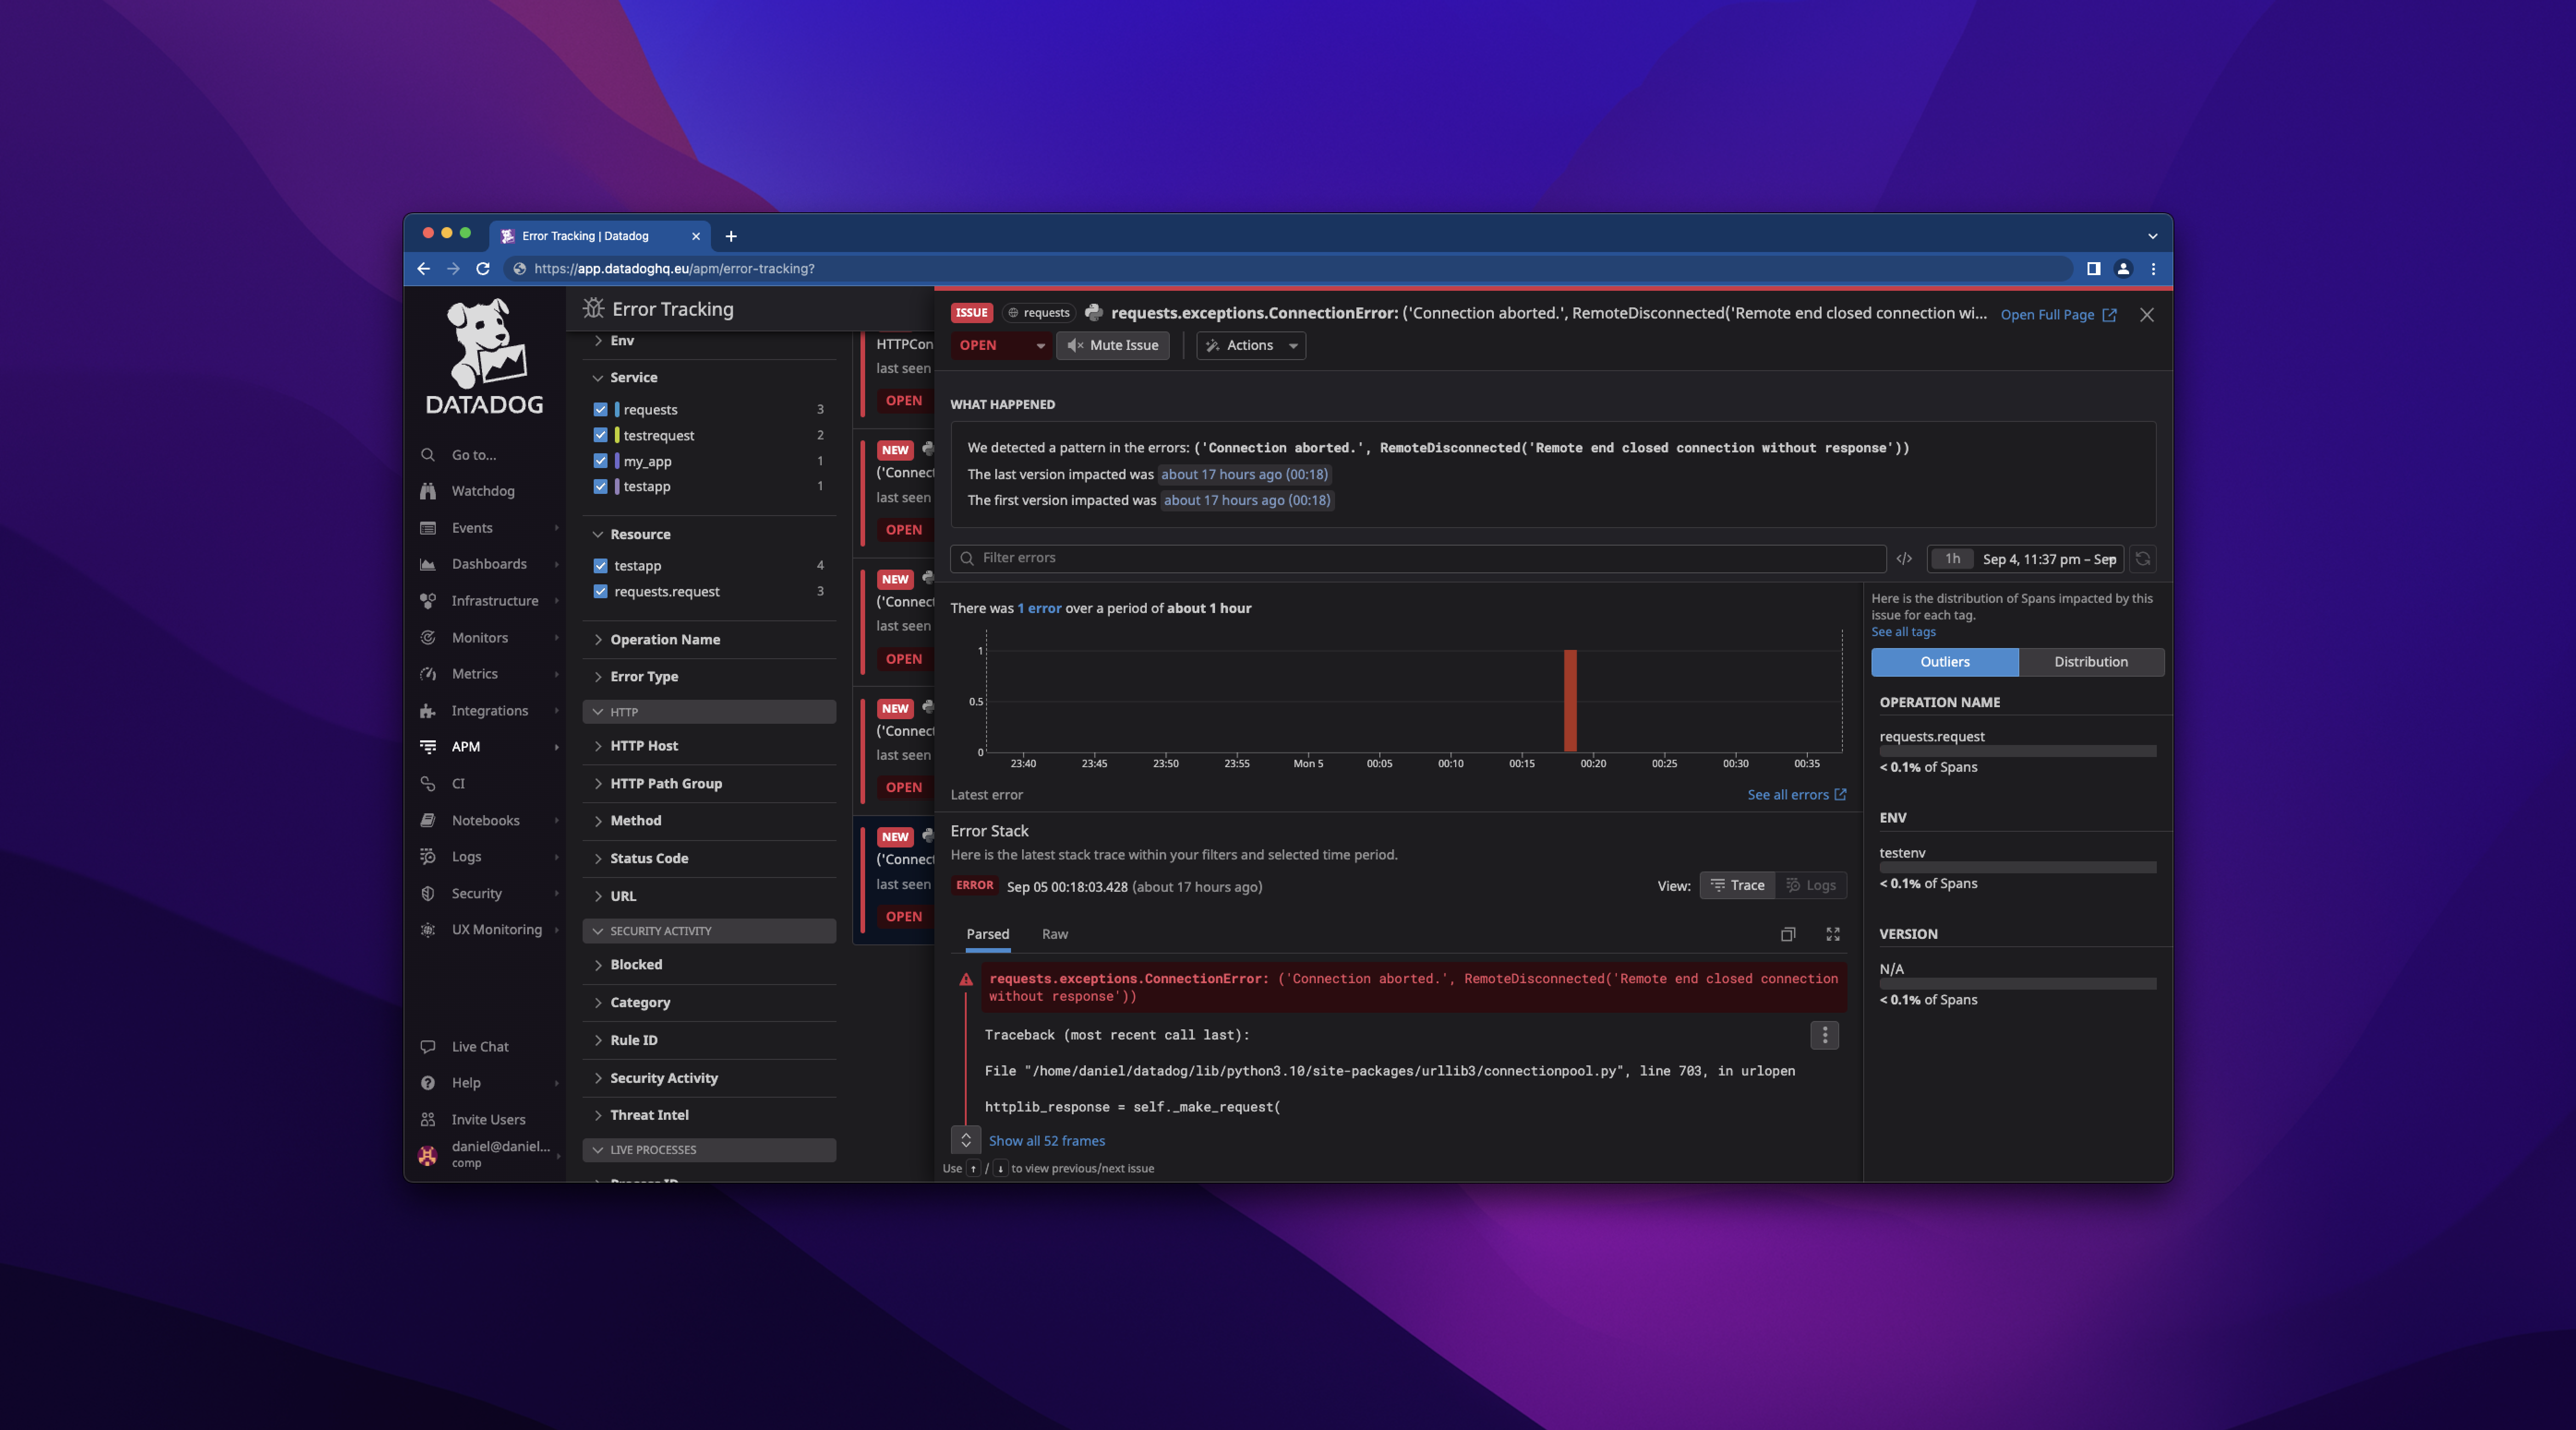The width and height of the screenshot is (2576, 1430).
Task: Focus the Filter errors input field
Action: (1418, 558)
